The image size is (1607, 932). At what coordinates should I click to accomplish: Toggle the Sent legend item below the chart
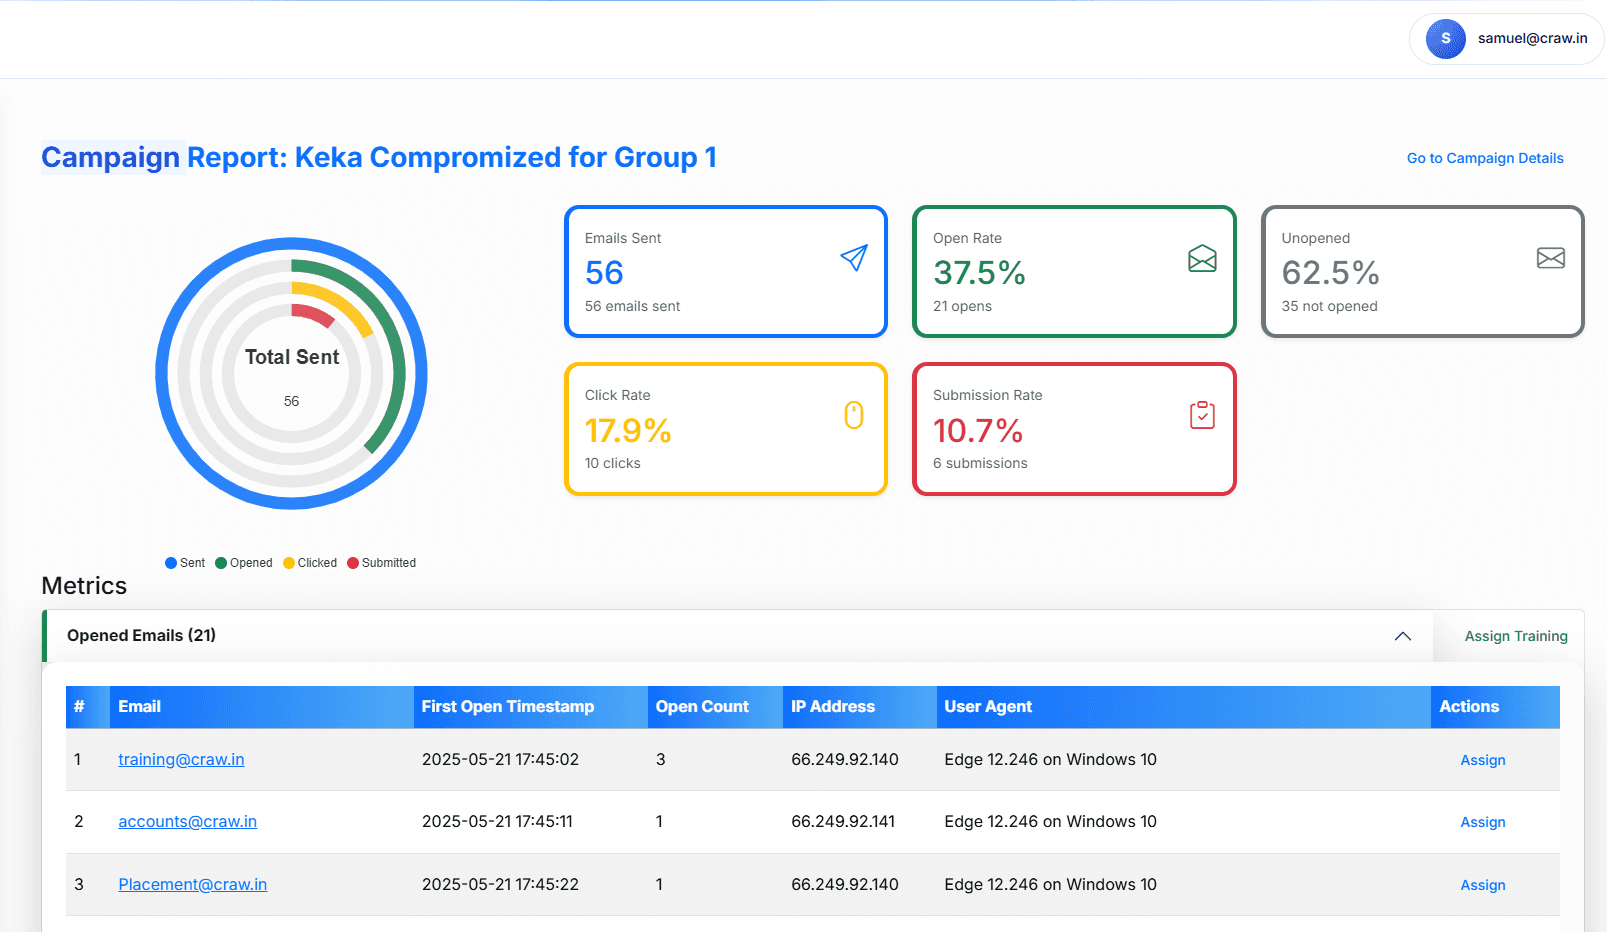(184, 562)
